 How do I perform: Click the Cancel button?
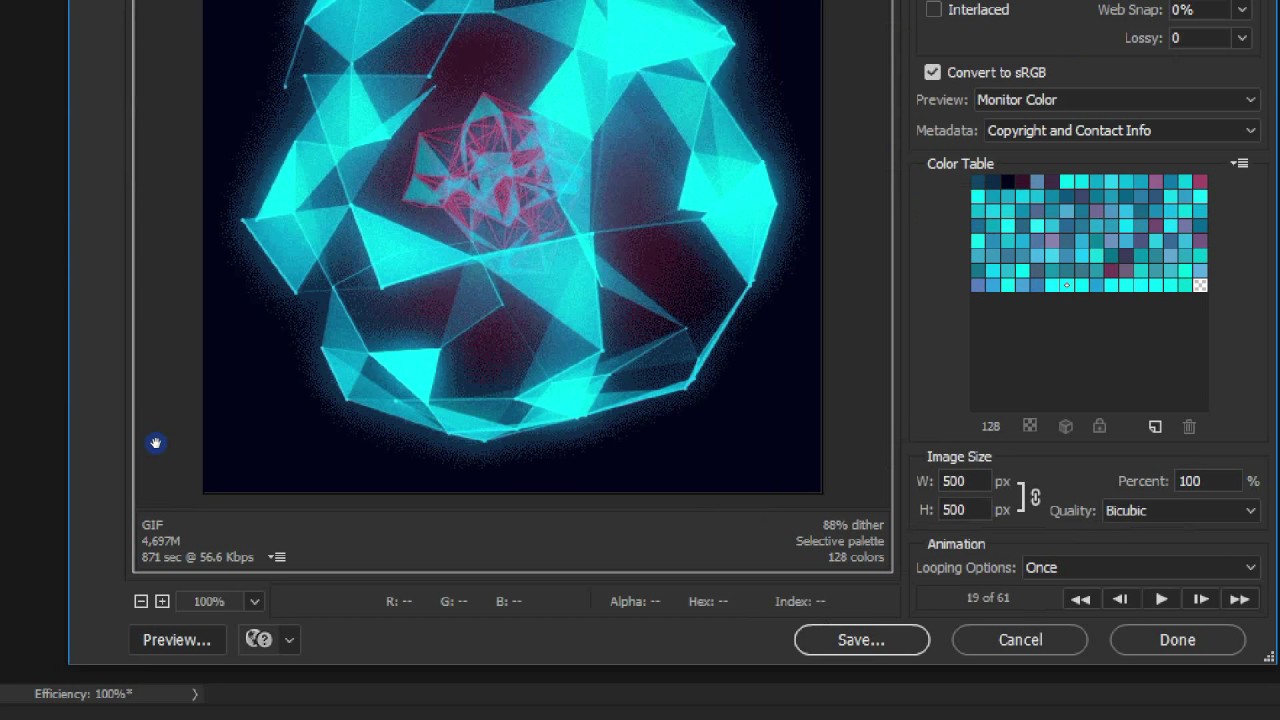tap(1020, 640)
